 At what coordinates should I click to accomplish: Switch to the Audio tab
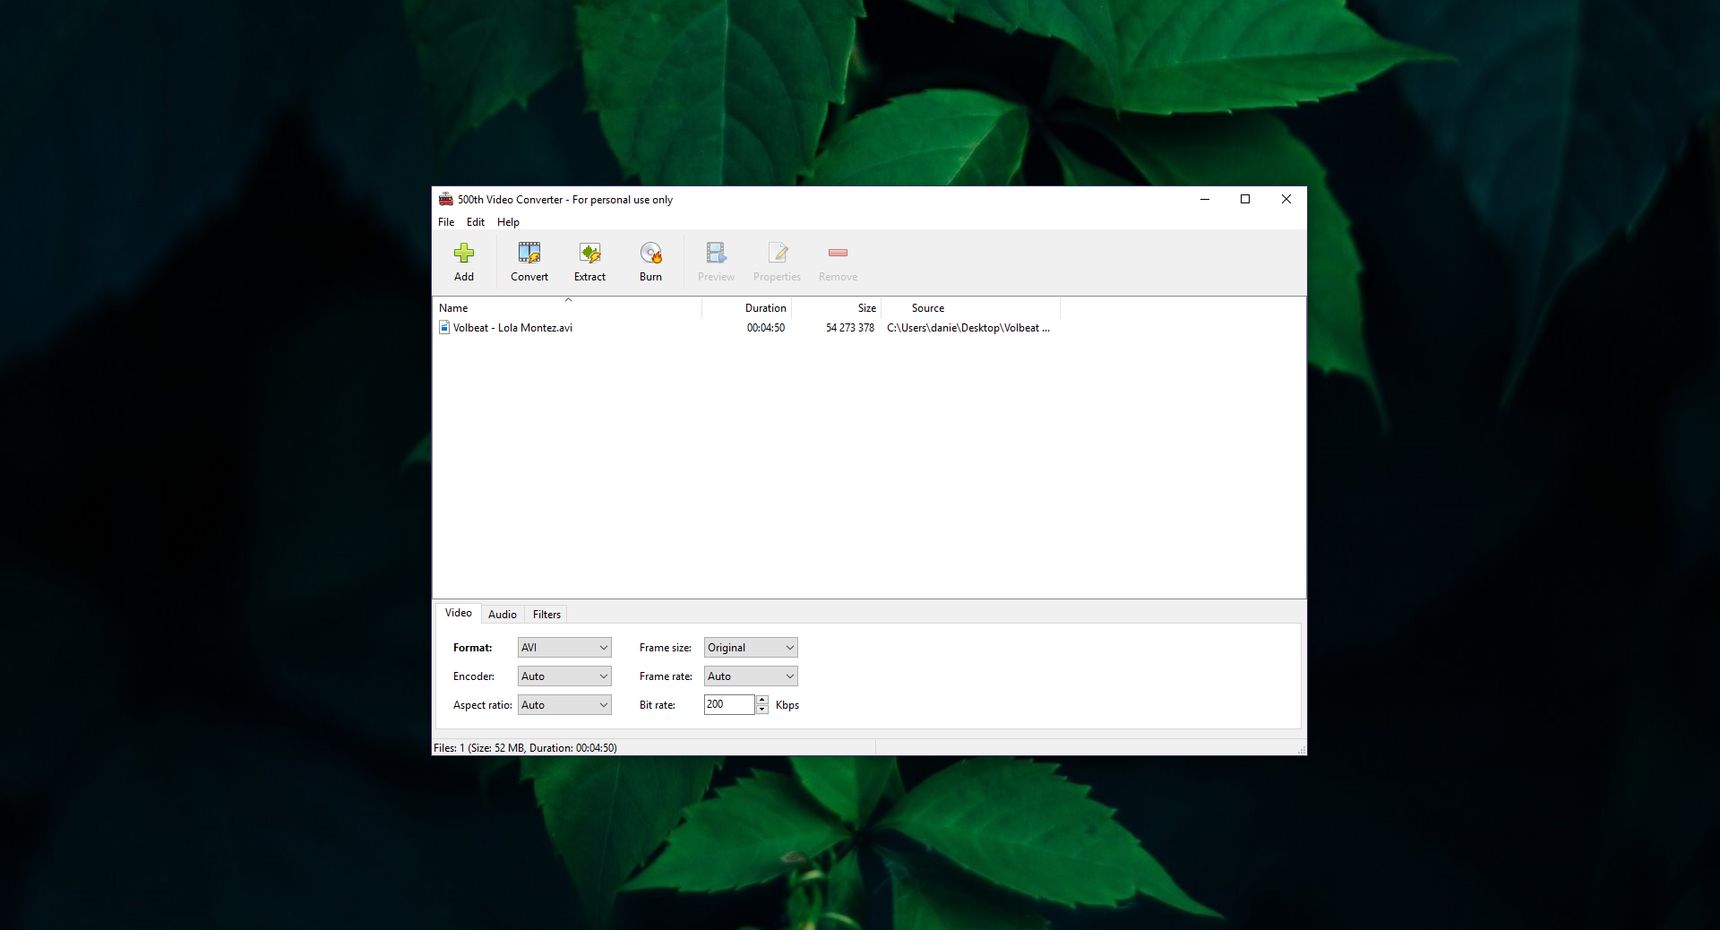click(x=502, y=614)
